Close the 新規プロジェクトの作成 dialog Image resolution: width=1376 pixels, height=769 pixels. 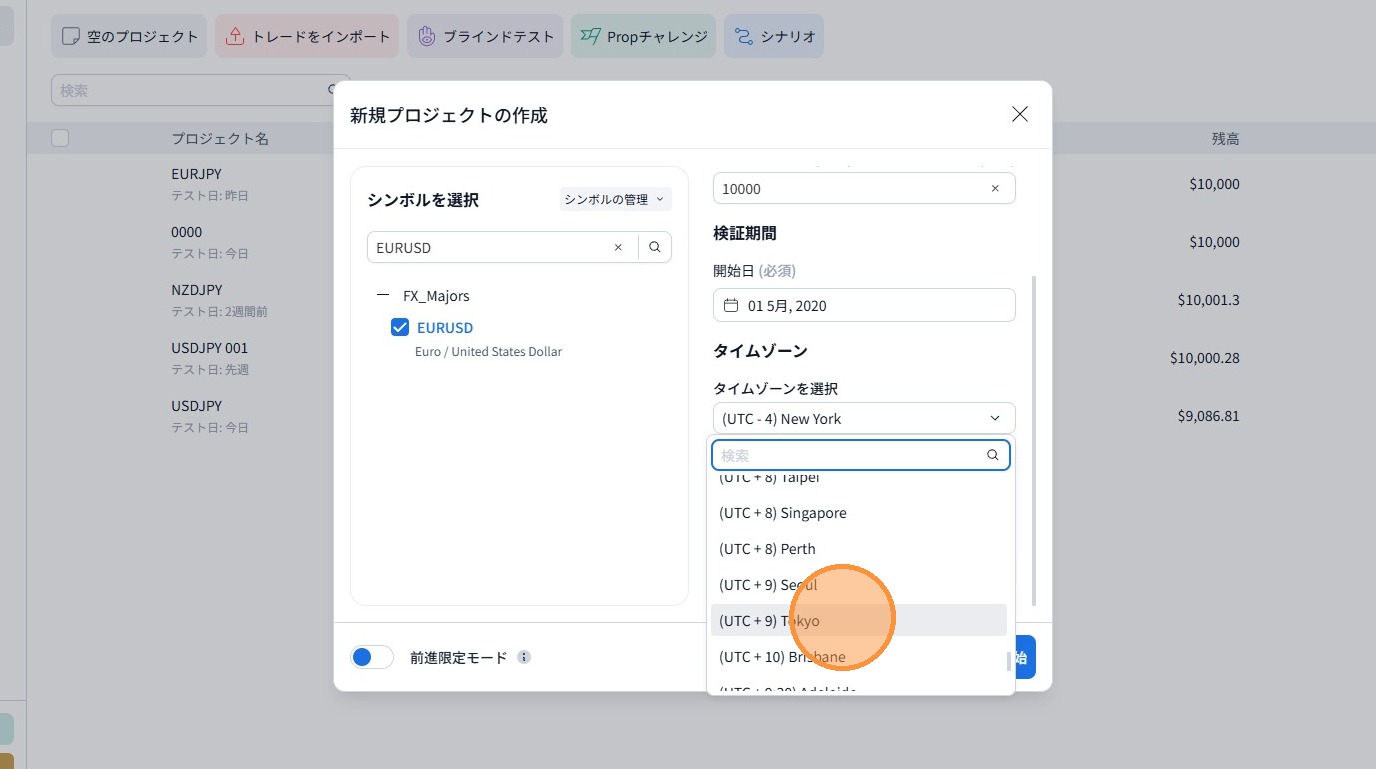click(x=1020, y=114)
